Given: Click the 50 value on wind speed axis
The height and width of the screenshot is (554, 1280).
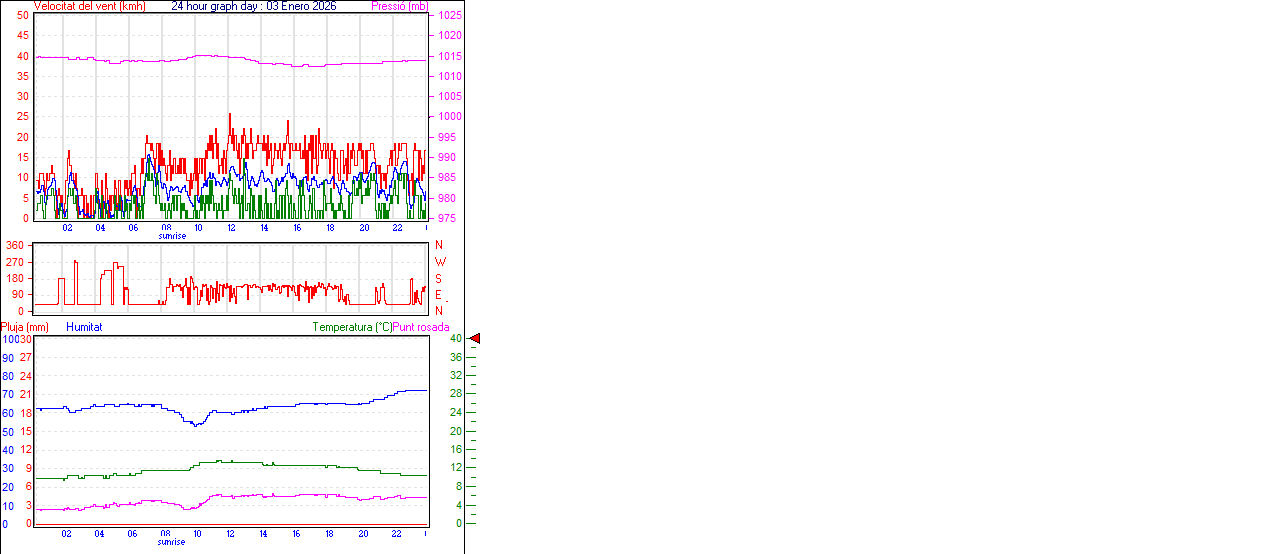Looking at the screenshot, I should click(23, 16).
